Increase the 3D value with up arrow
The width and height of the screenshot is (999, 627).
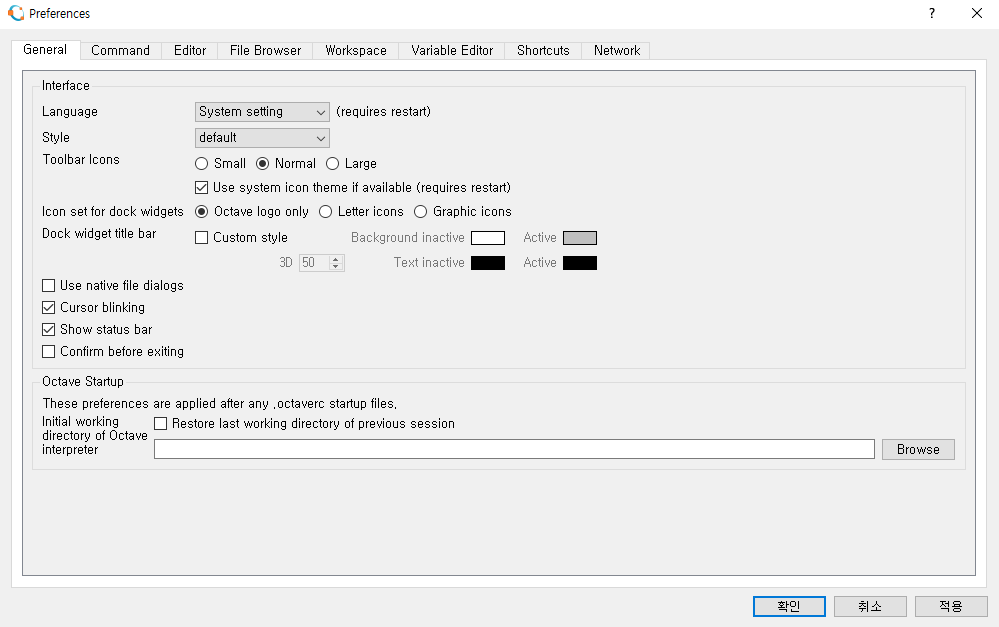(x=336, y=259)
